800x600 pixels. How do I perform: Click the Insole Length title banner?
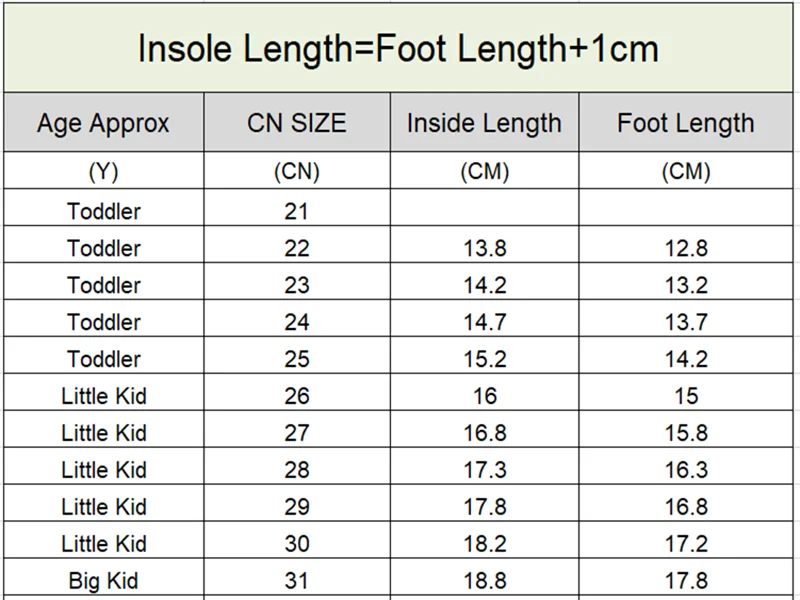(x=398, y=48)
